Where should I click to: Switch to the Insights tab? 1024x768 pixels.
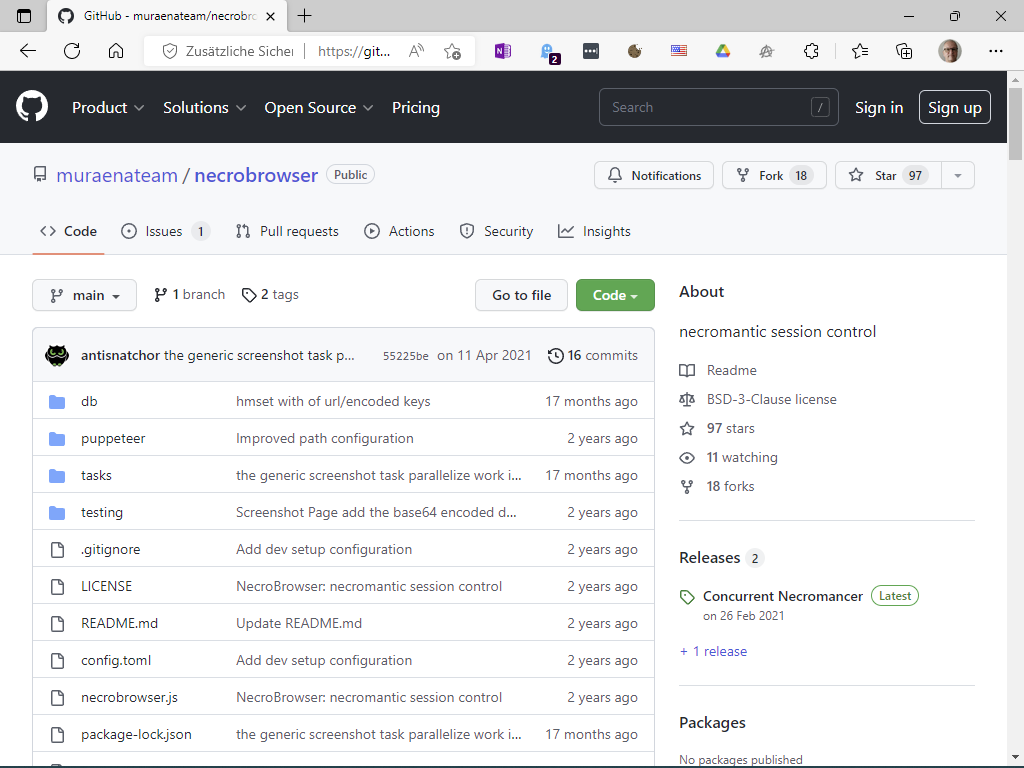pyautogui.click(x=594, y=231)
